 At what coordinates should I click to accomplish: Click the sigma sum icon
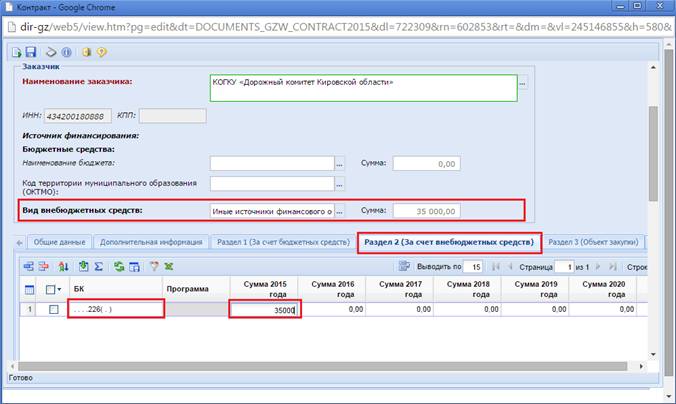point(99,266)
